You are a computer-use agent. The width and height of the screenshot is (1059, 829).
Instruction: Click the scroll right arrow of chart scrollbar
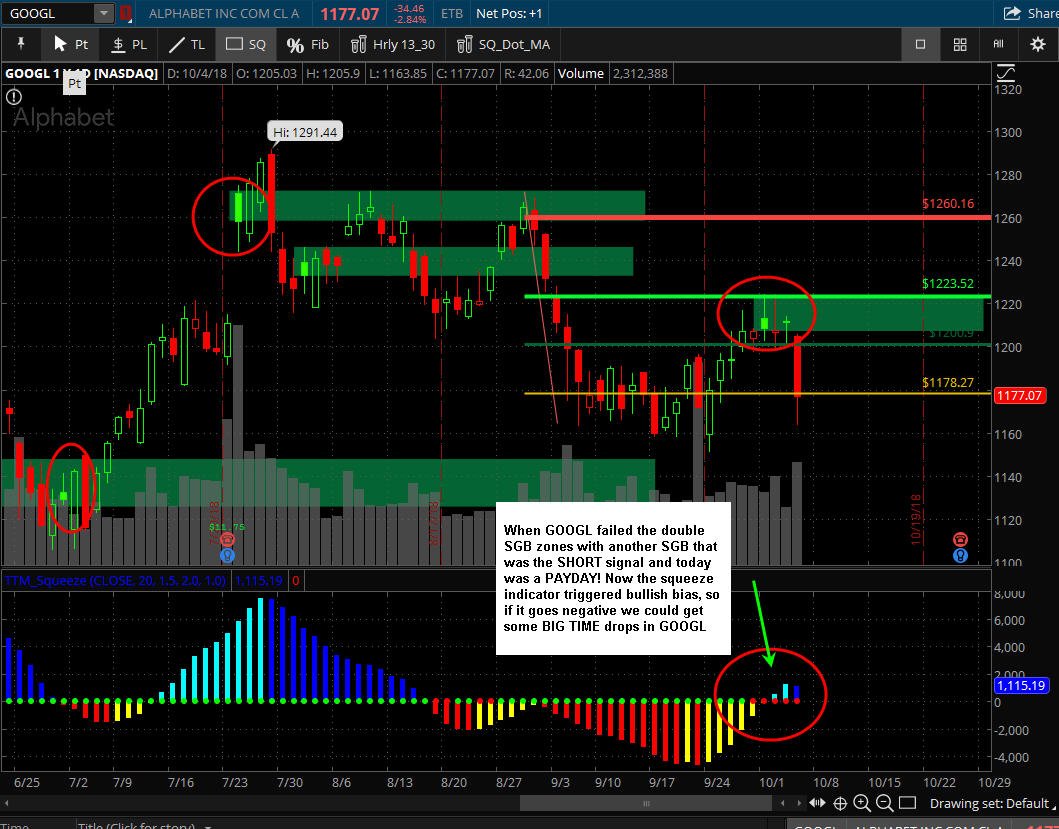click(x=799, y=803)
